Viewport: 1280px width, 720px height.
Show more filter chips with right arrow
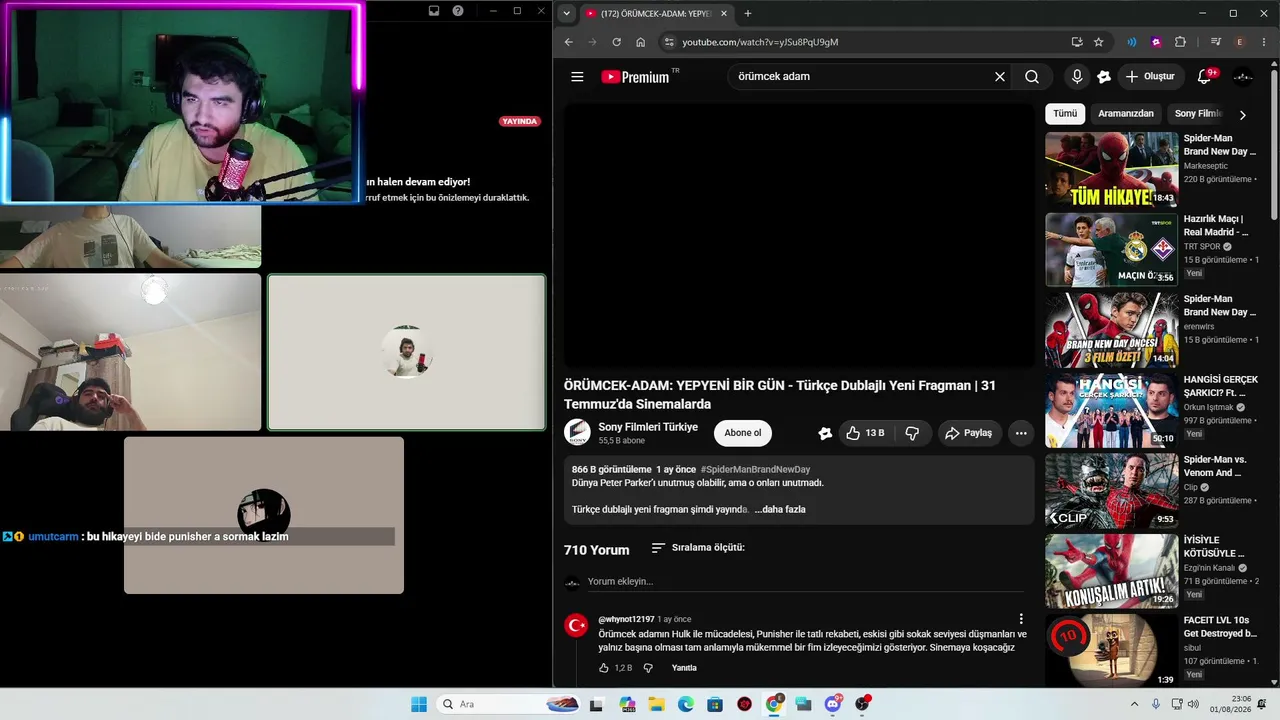click(x=1242, y=115)
